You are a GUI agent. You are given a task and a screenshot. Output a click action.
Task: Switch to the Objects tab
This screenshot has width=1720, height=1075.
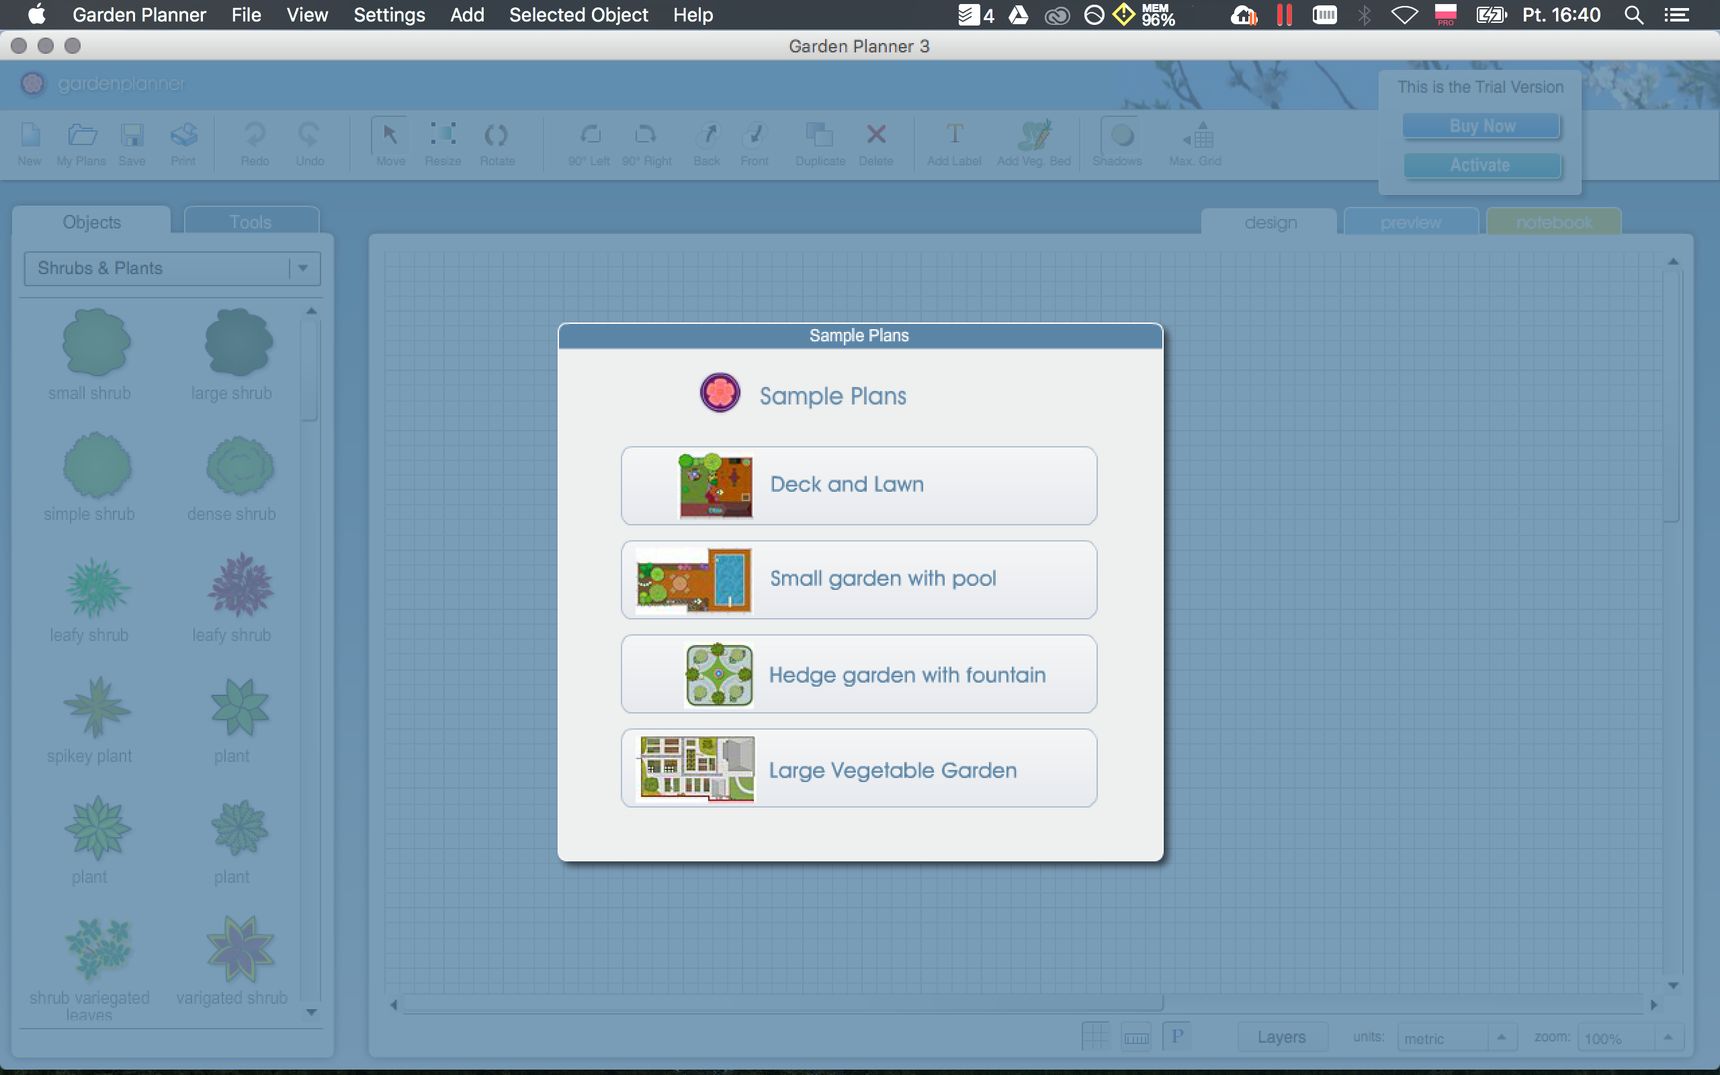coord(91,221)
